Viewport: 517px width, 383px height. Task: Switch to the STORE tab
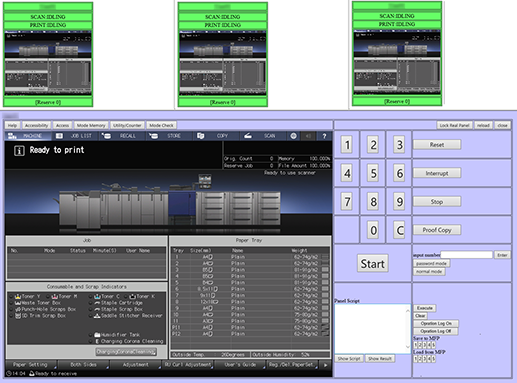point(169,136)
